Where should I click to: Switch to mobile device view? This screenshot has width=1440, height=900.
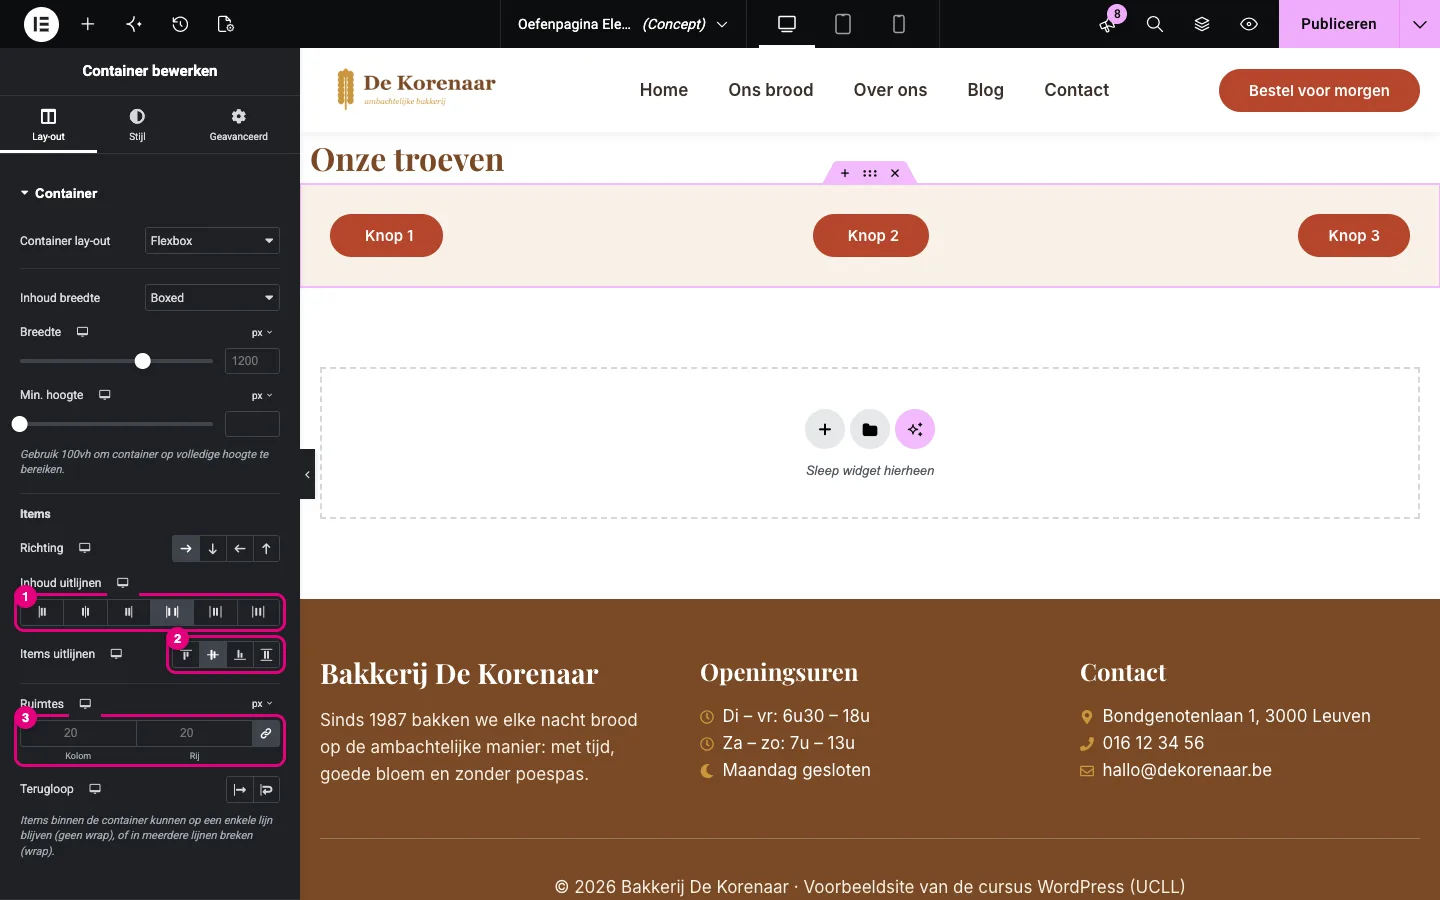pyautogui.click(x=899, y=24)
